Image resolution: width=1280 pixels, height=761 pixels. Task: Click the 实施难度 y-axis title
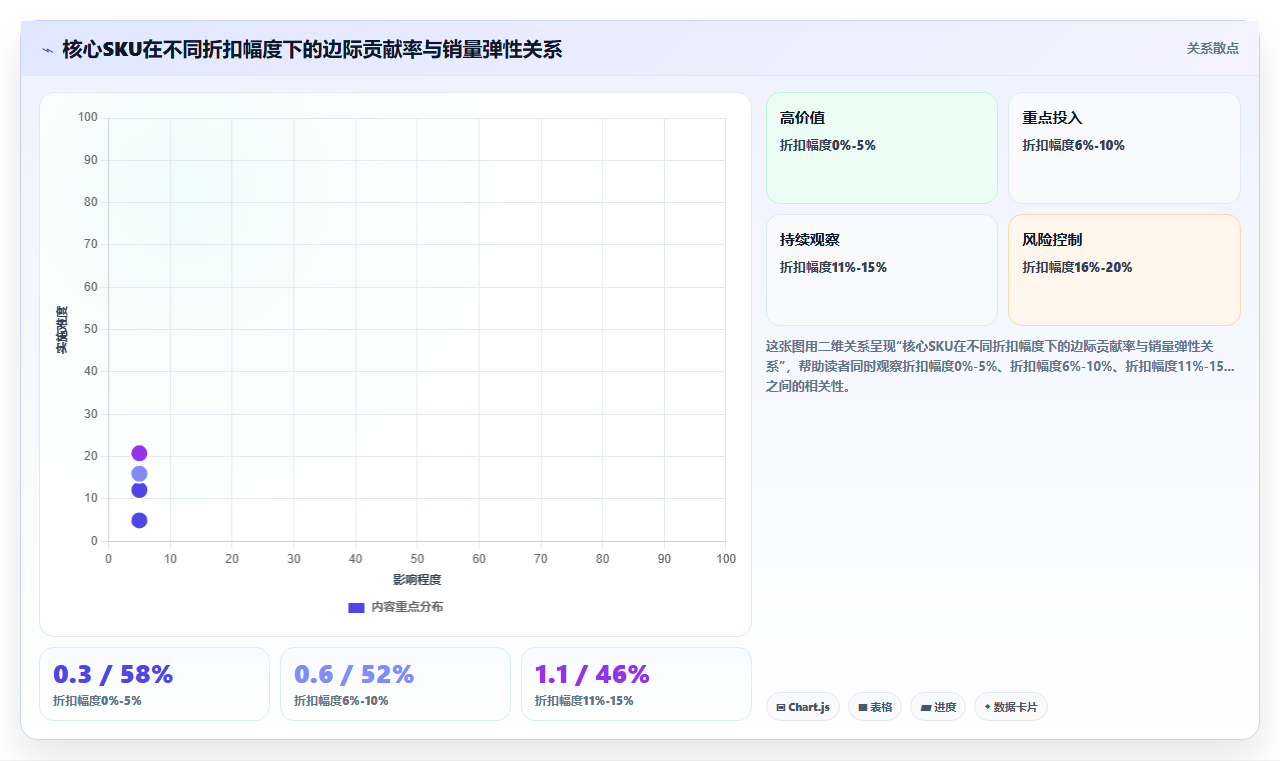click(x=62, y=330)
